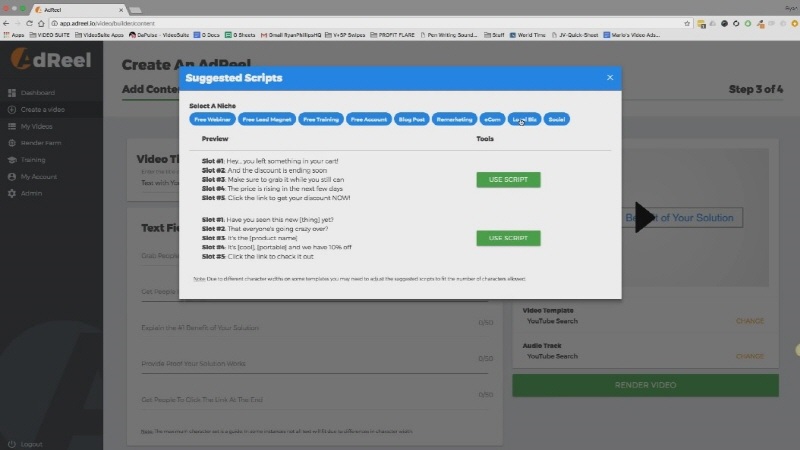Screen dimensions: 800x450
Task: Click the 'Provide Proof Your Solution Works' field
Action: click(314, 364)
